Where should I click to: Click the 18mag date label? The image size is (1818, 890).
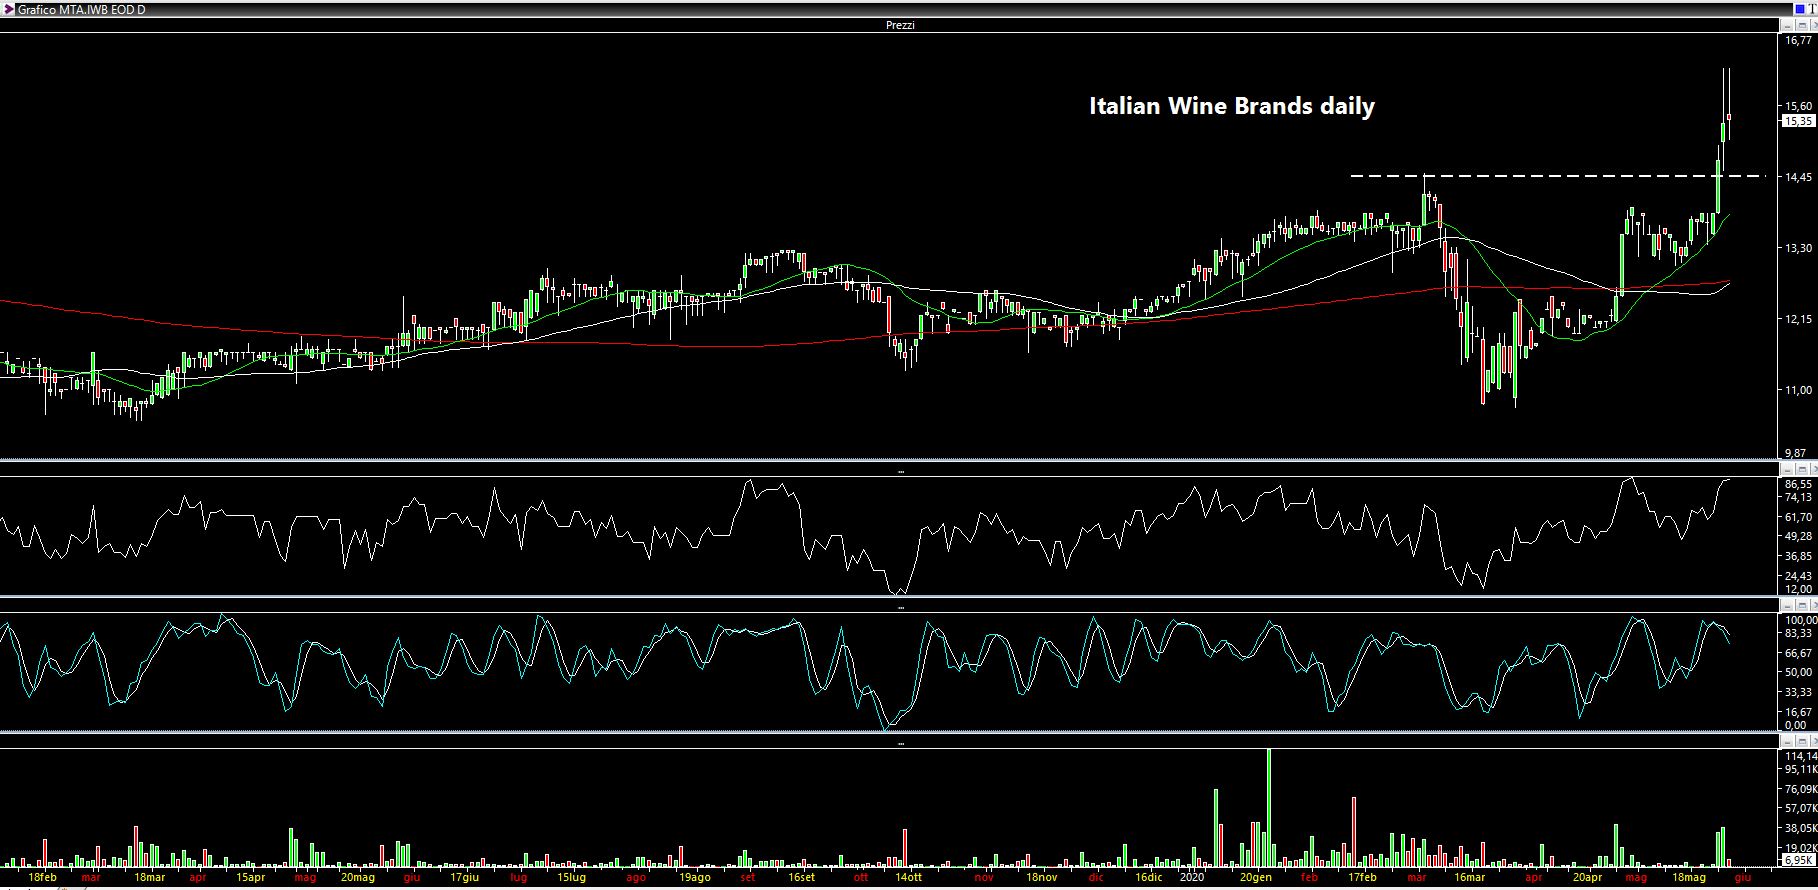point(1689,878)
